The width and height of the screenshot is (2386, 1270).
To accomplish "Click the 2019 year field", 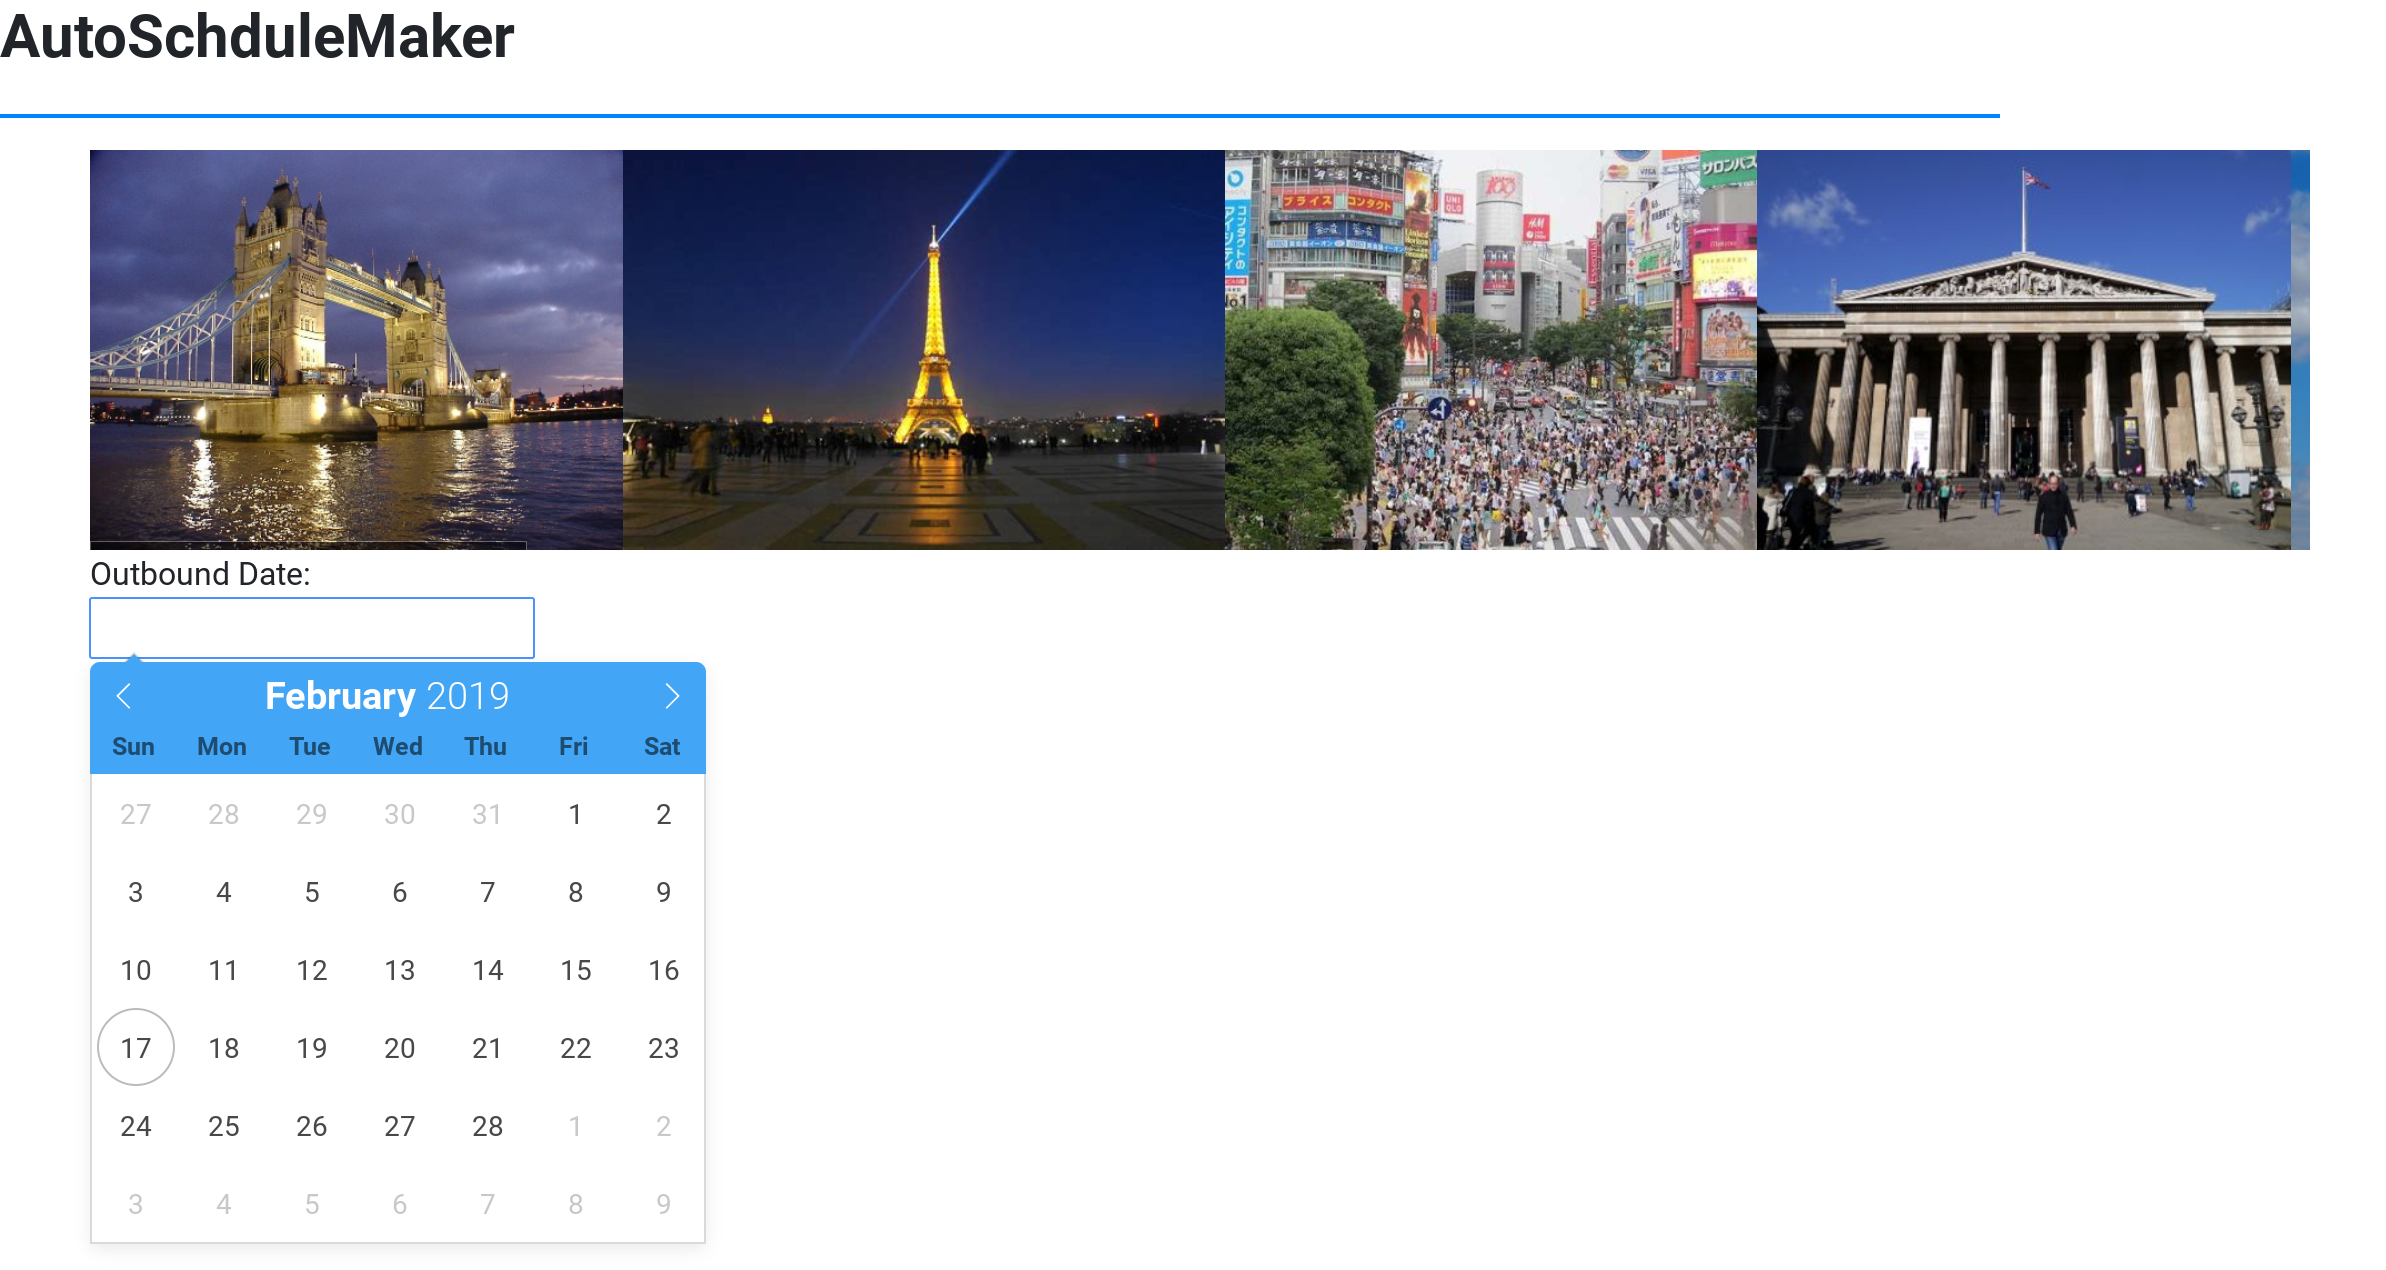I will [468, 696].
